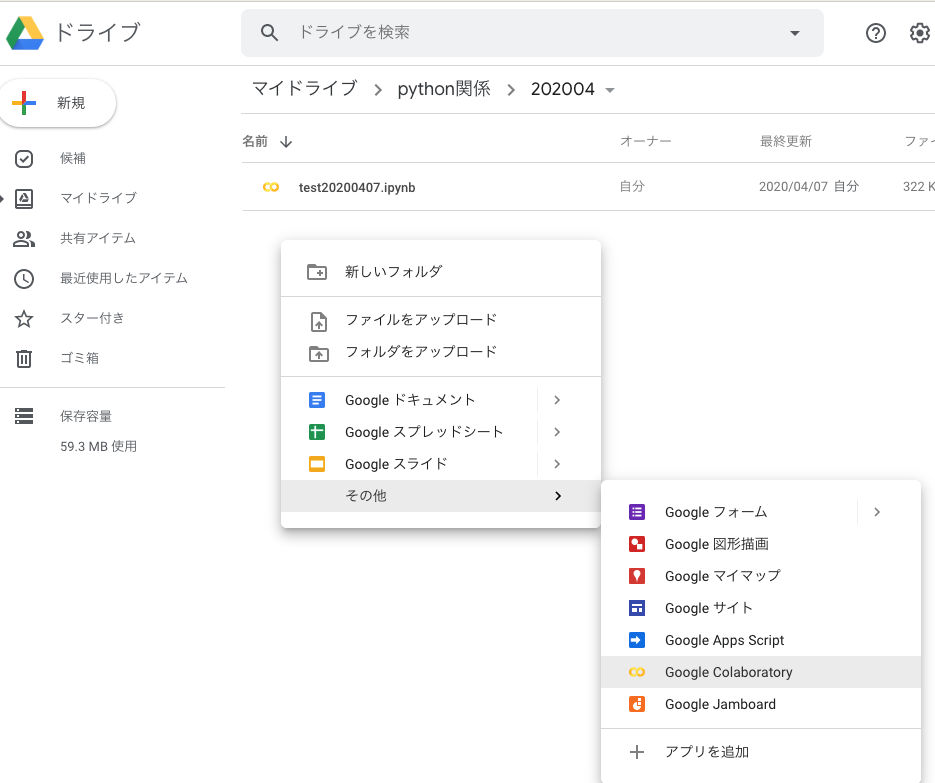Click the 保存容量 storage icon
The image size is (935, 783).
[x=24, y=416]
